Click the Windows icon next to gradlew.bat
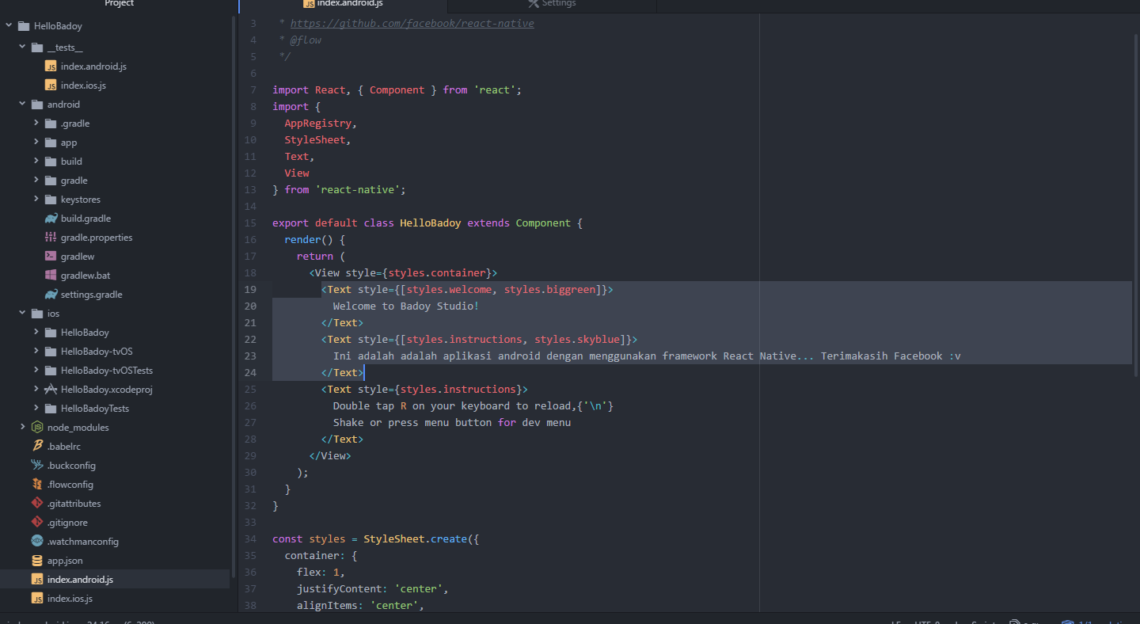The width and height of the screenshot is (1140, 624). point(51,275)
